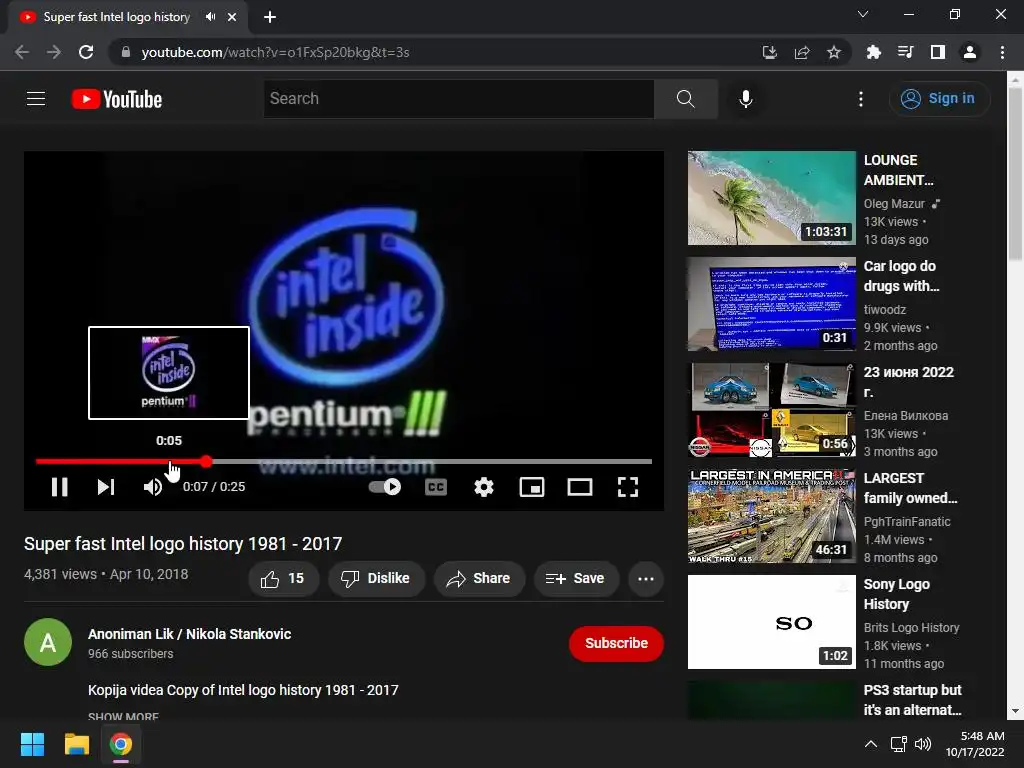The image size is (1024, 768).
Task: Open YouTube settings three-dot menu
Action: coord(861,99)
